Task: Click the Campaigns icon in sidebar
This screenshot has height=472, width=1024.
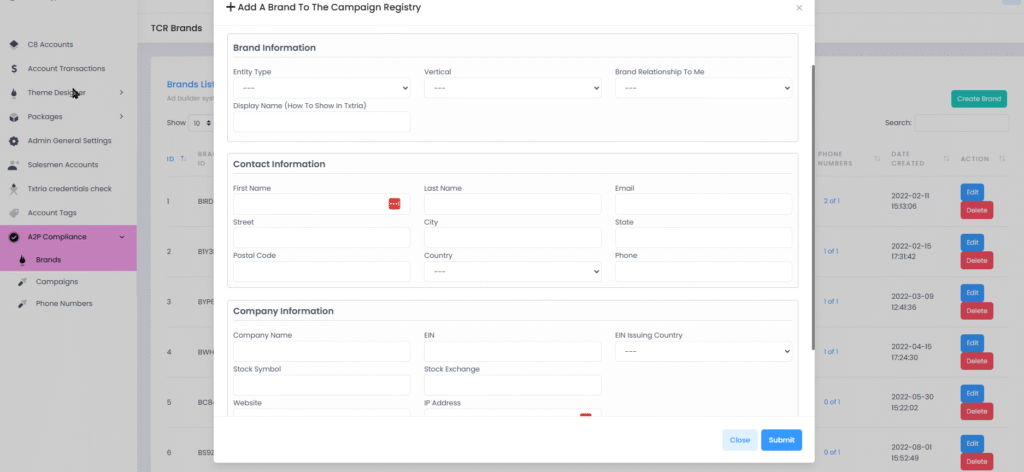Action: [x=22, y=282]
